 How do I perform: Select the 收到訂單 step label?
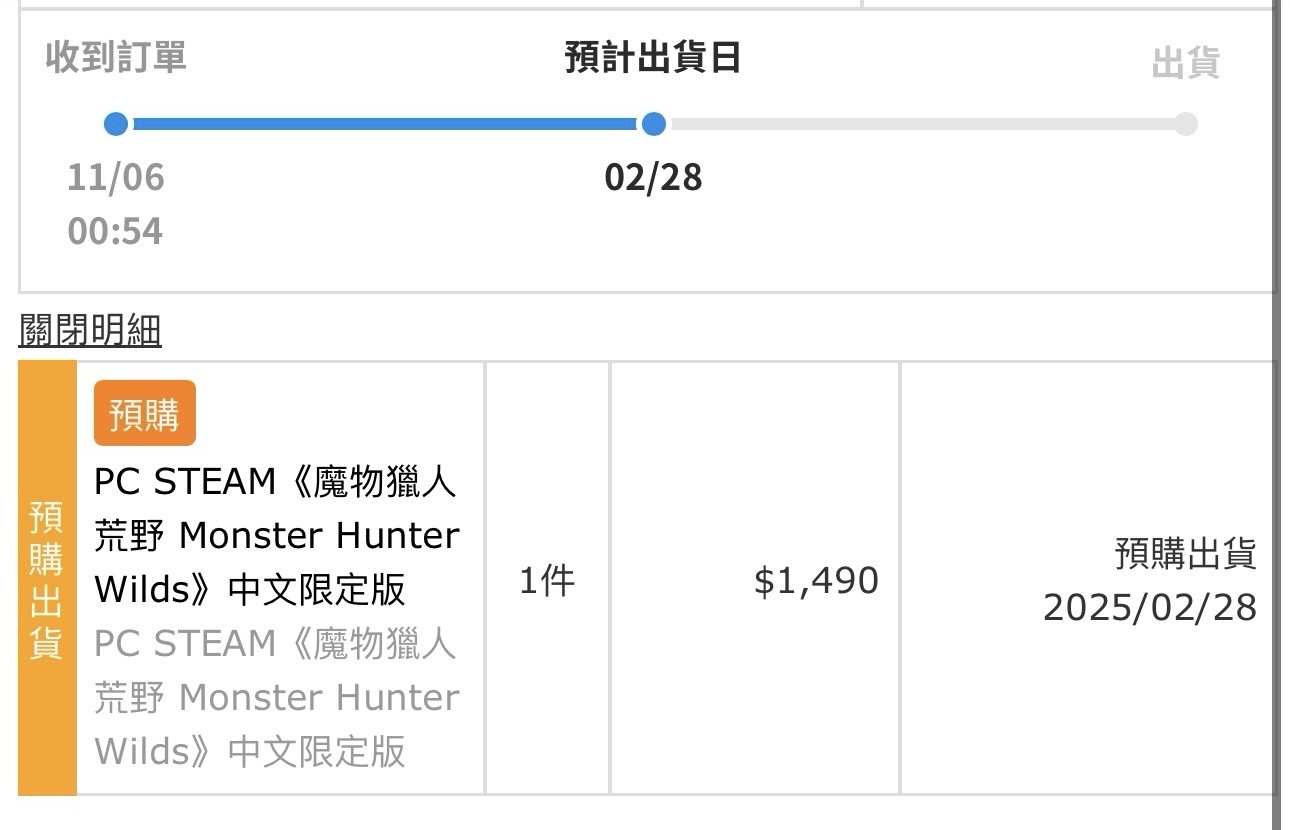click(x=116, y=57)
